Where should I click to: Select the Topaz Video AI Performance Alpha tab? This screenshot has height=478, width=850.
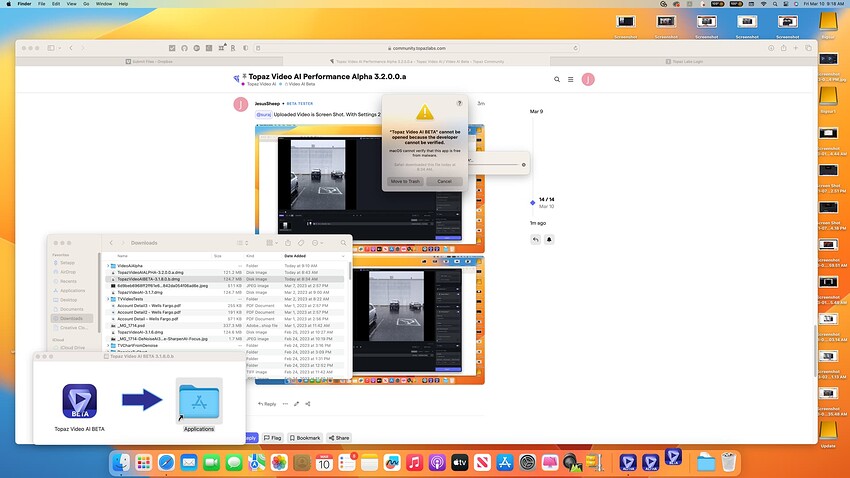[416, 61]
